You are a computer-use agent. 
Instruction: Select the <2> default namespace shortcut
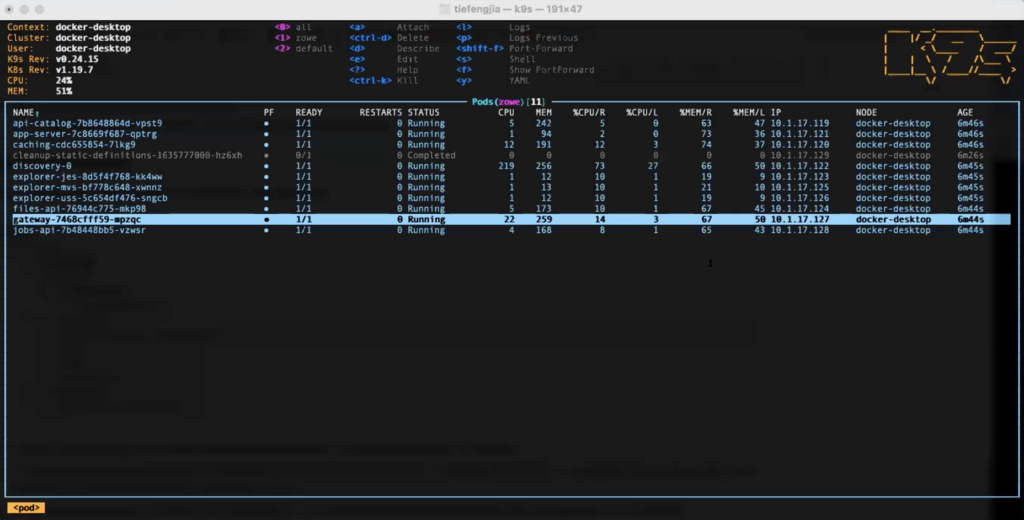(304, 48)
